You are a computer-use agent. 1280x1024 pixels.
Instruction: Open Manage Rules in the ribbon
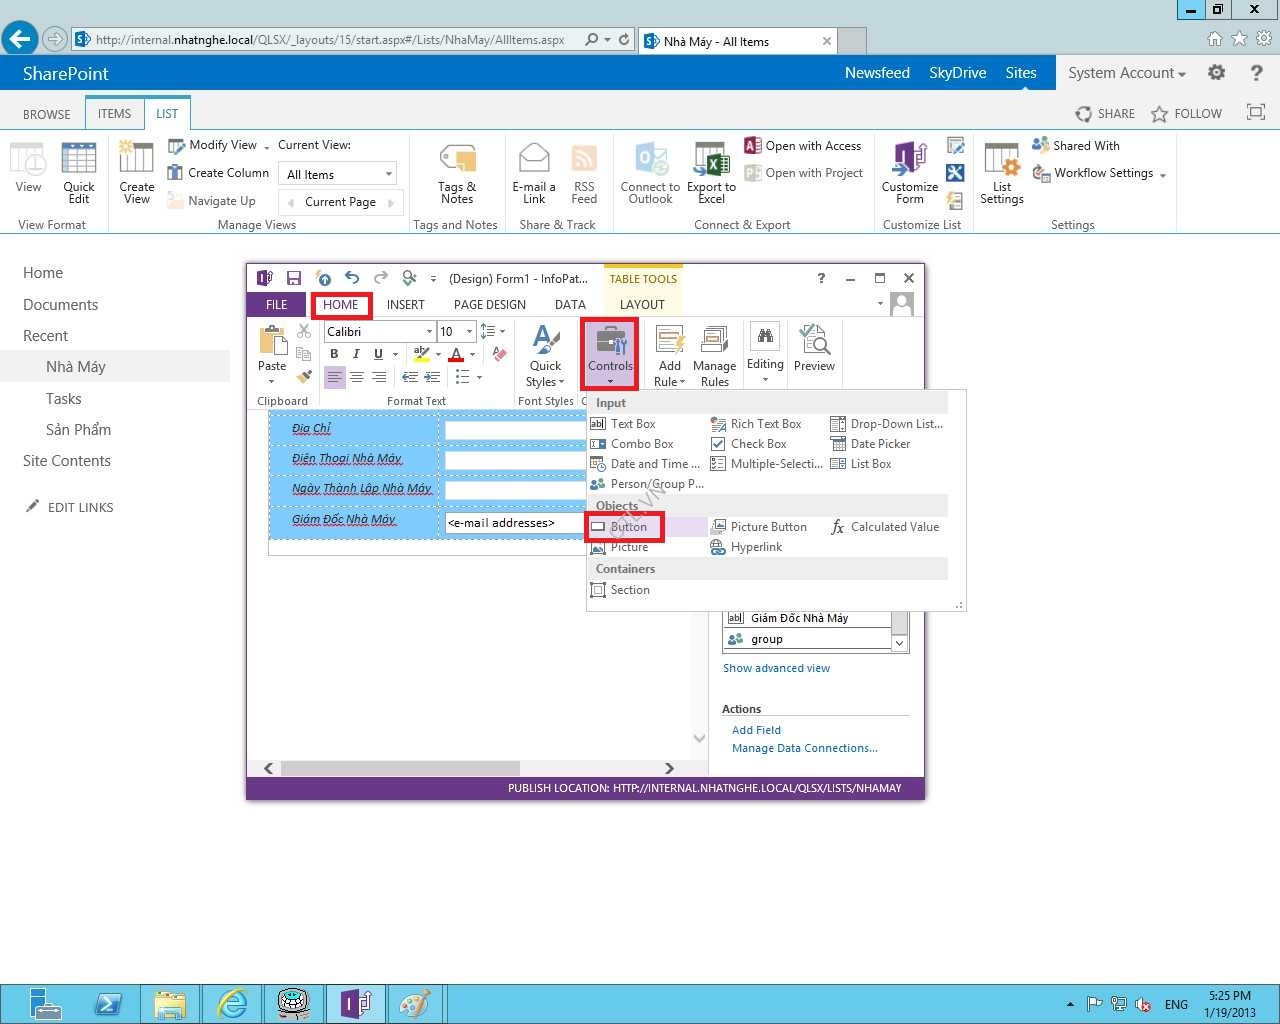tap(714, 354)
